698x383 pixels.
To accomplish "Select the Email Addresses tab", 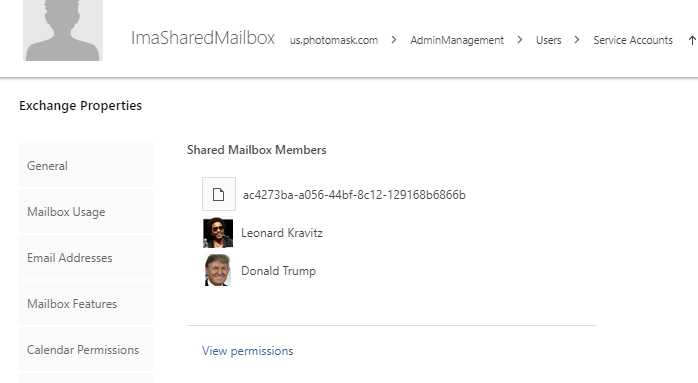I will (x=86, y=257).
